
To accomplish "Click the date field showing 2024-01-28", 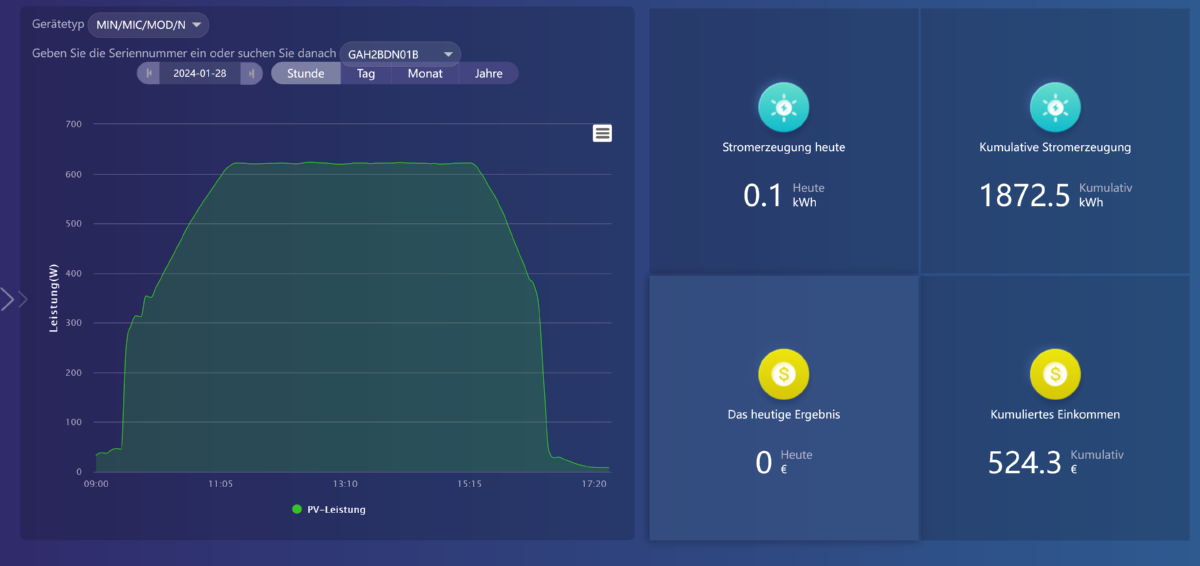I will [200, 73].
